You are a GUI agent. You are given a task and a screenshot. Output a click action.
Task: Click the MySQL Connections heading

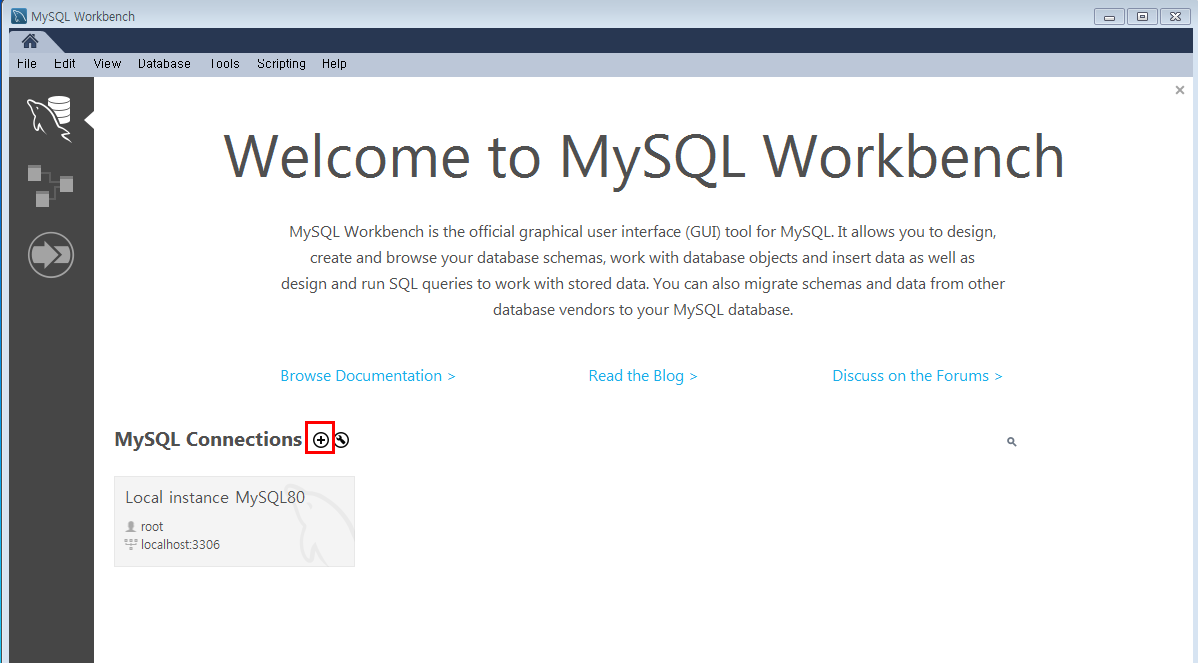pos(208,439)
